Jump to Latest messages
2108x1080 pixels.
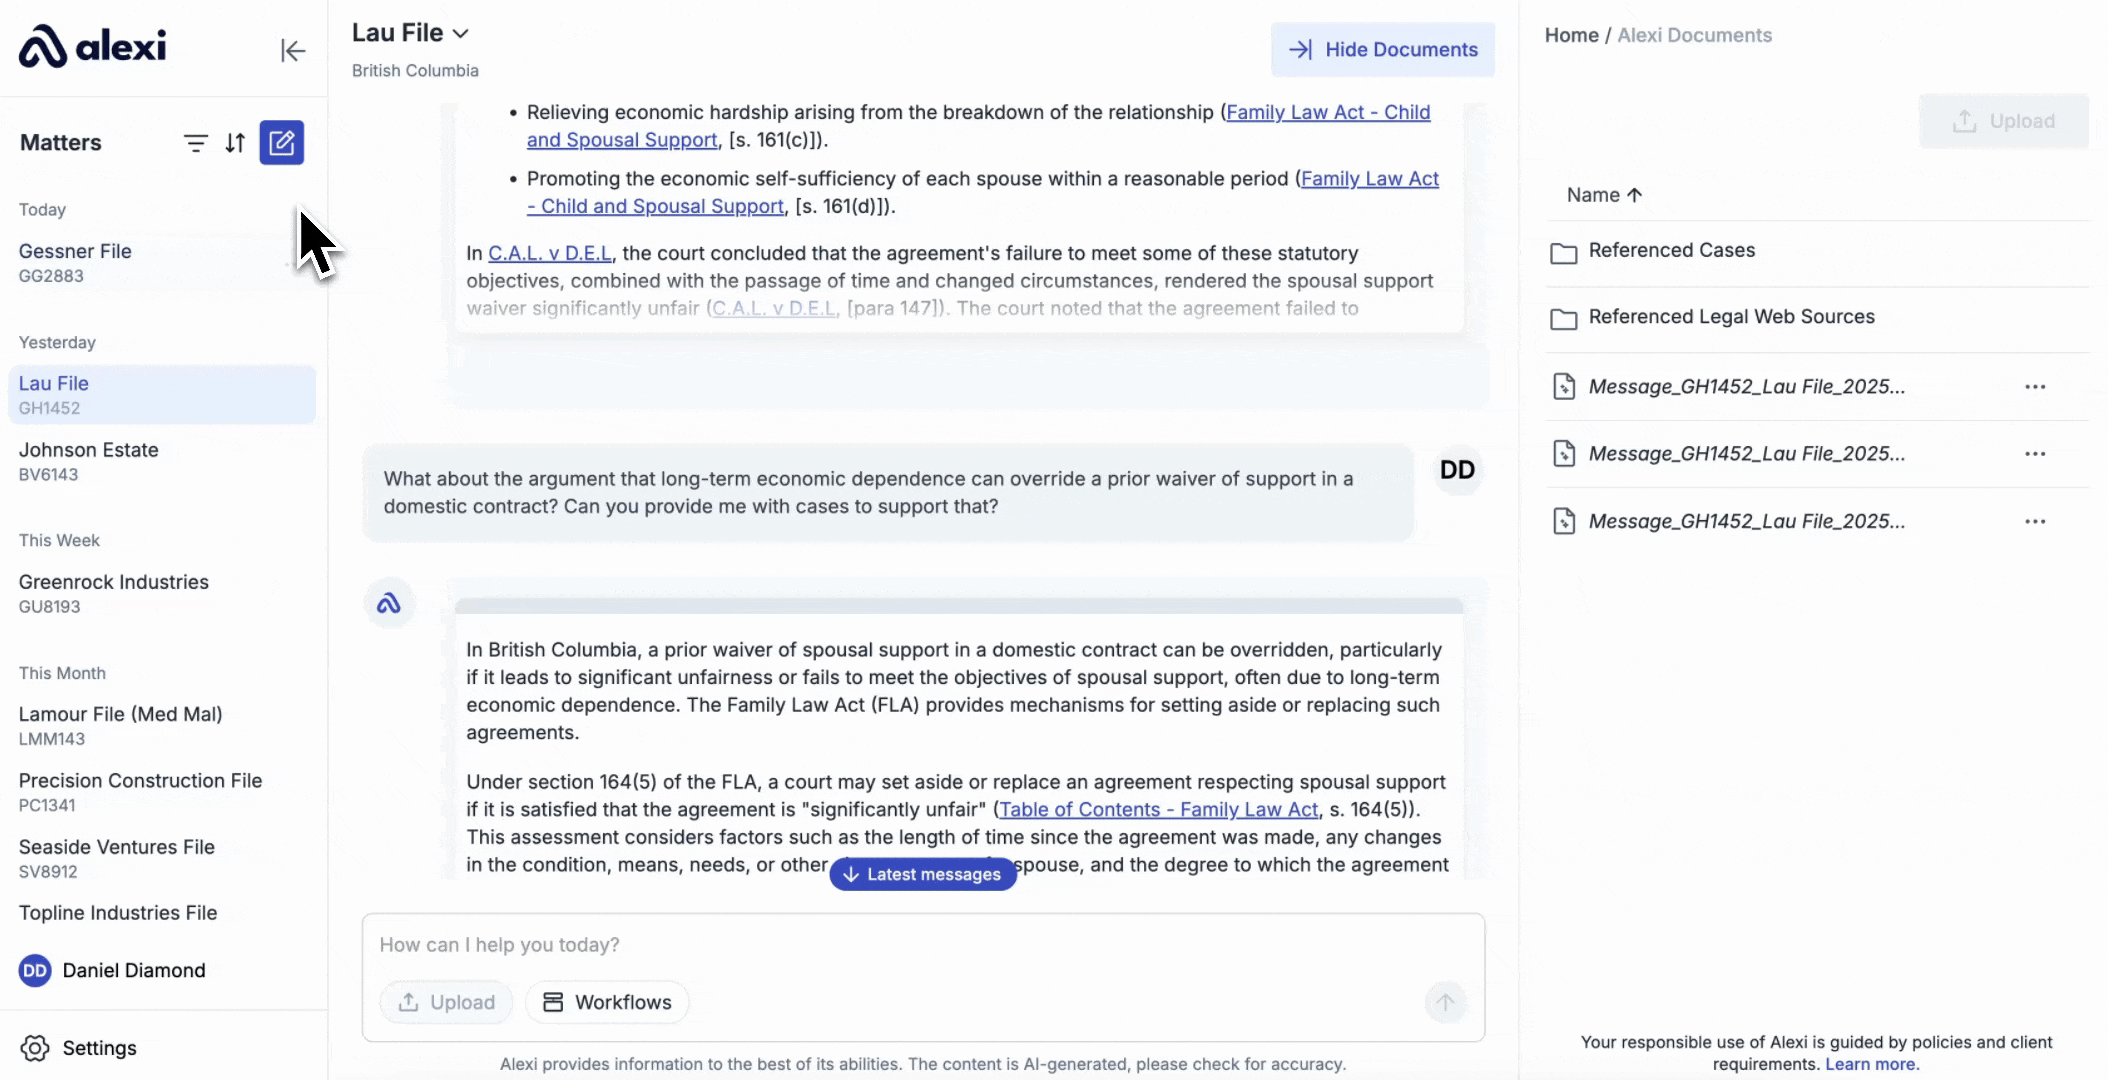(922, 874)
